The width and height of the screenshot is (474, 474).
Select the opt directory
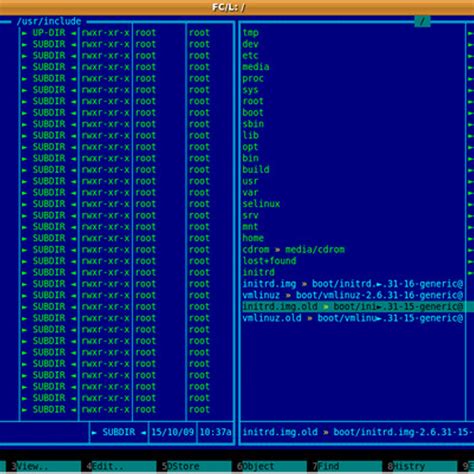[250, 147]
